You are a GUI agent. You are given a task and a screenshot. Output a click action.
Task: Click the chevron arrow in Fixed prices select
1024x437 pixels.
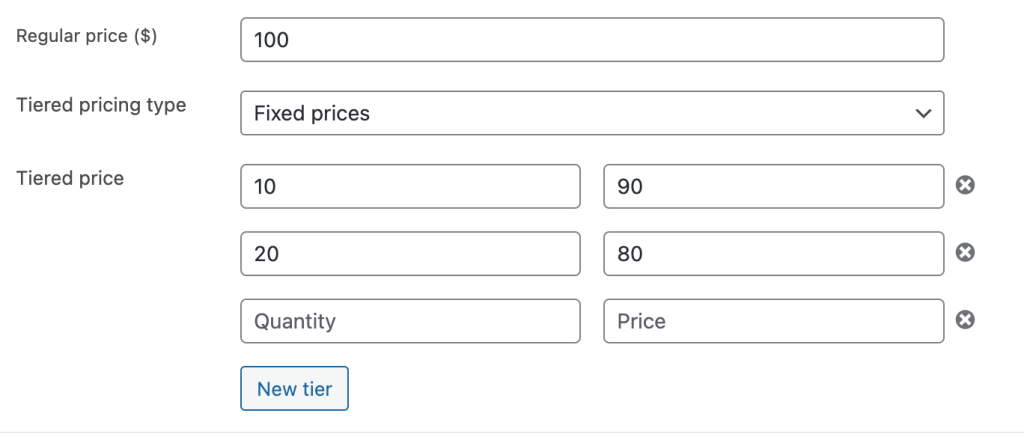922,113
